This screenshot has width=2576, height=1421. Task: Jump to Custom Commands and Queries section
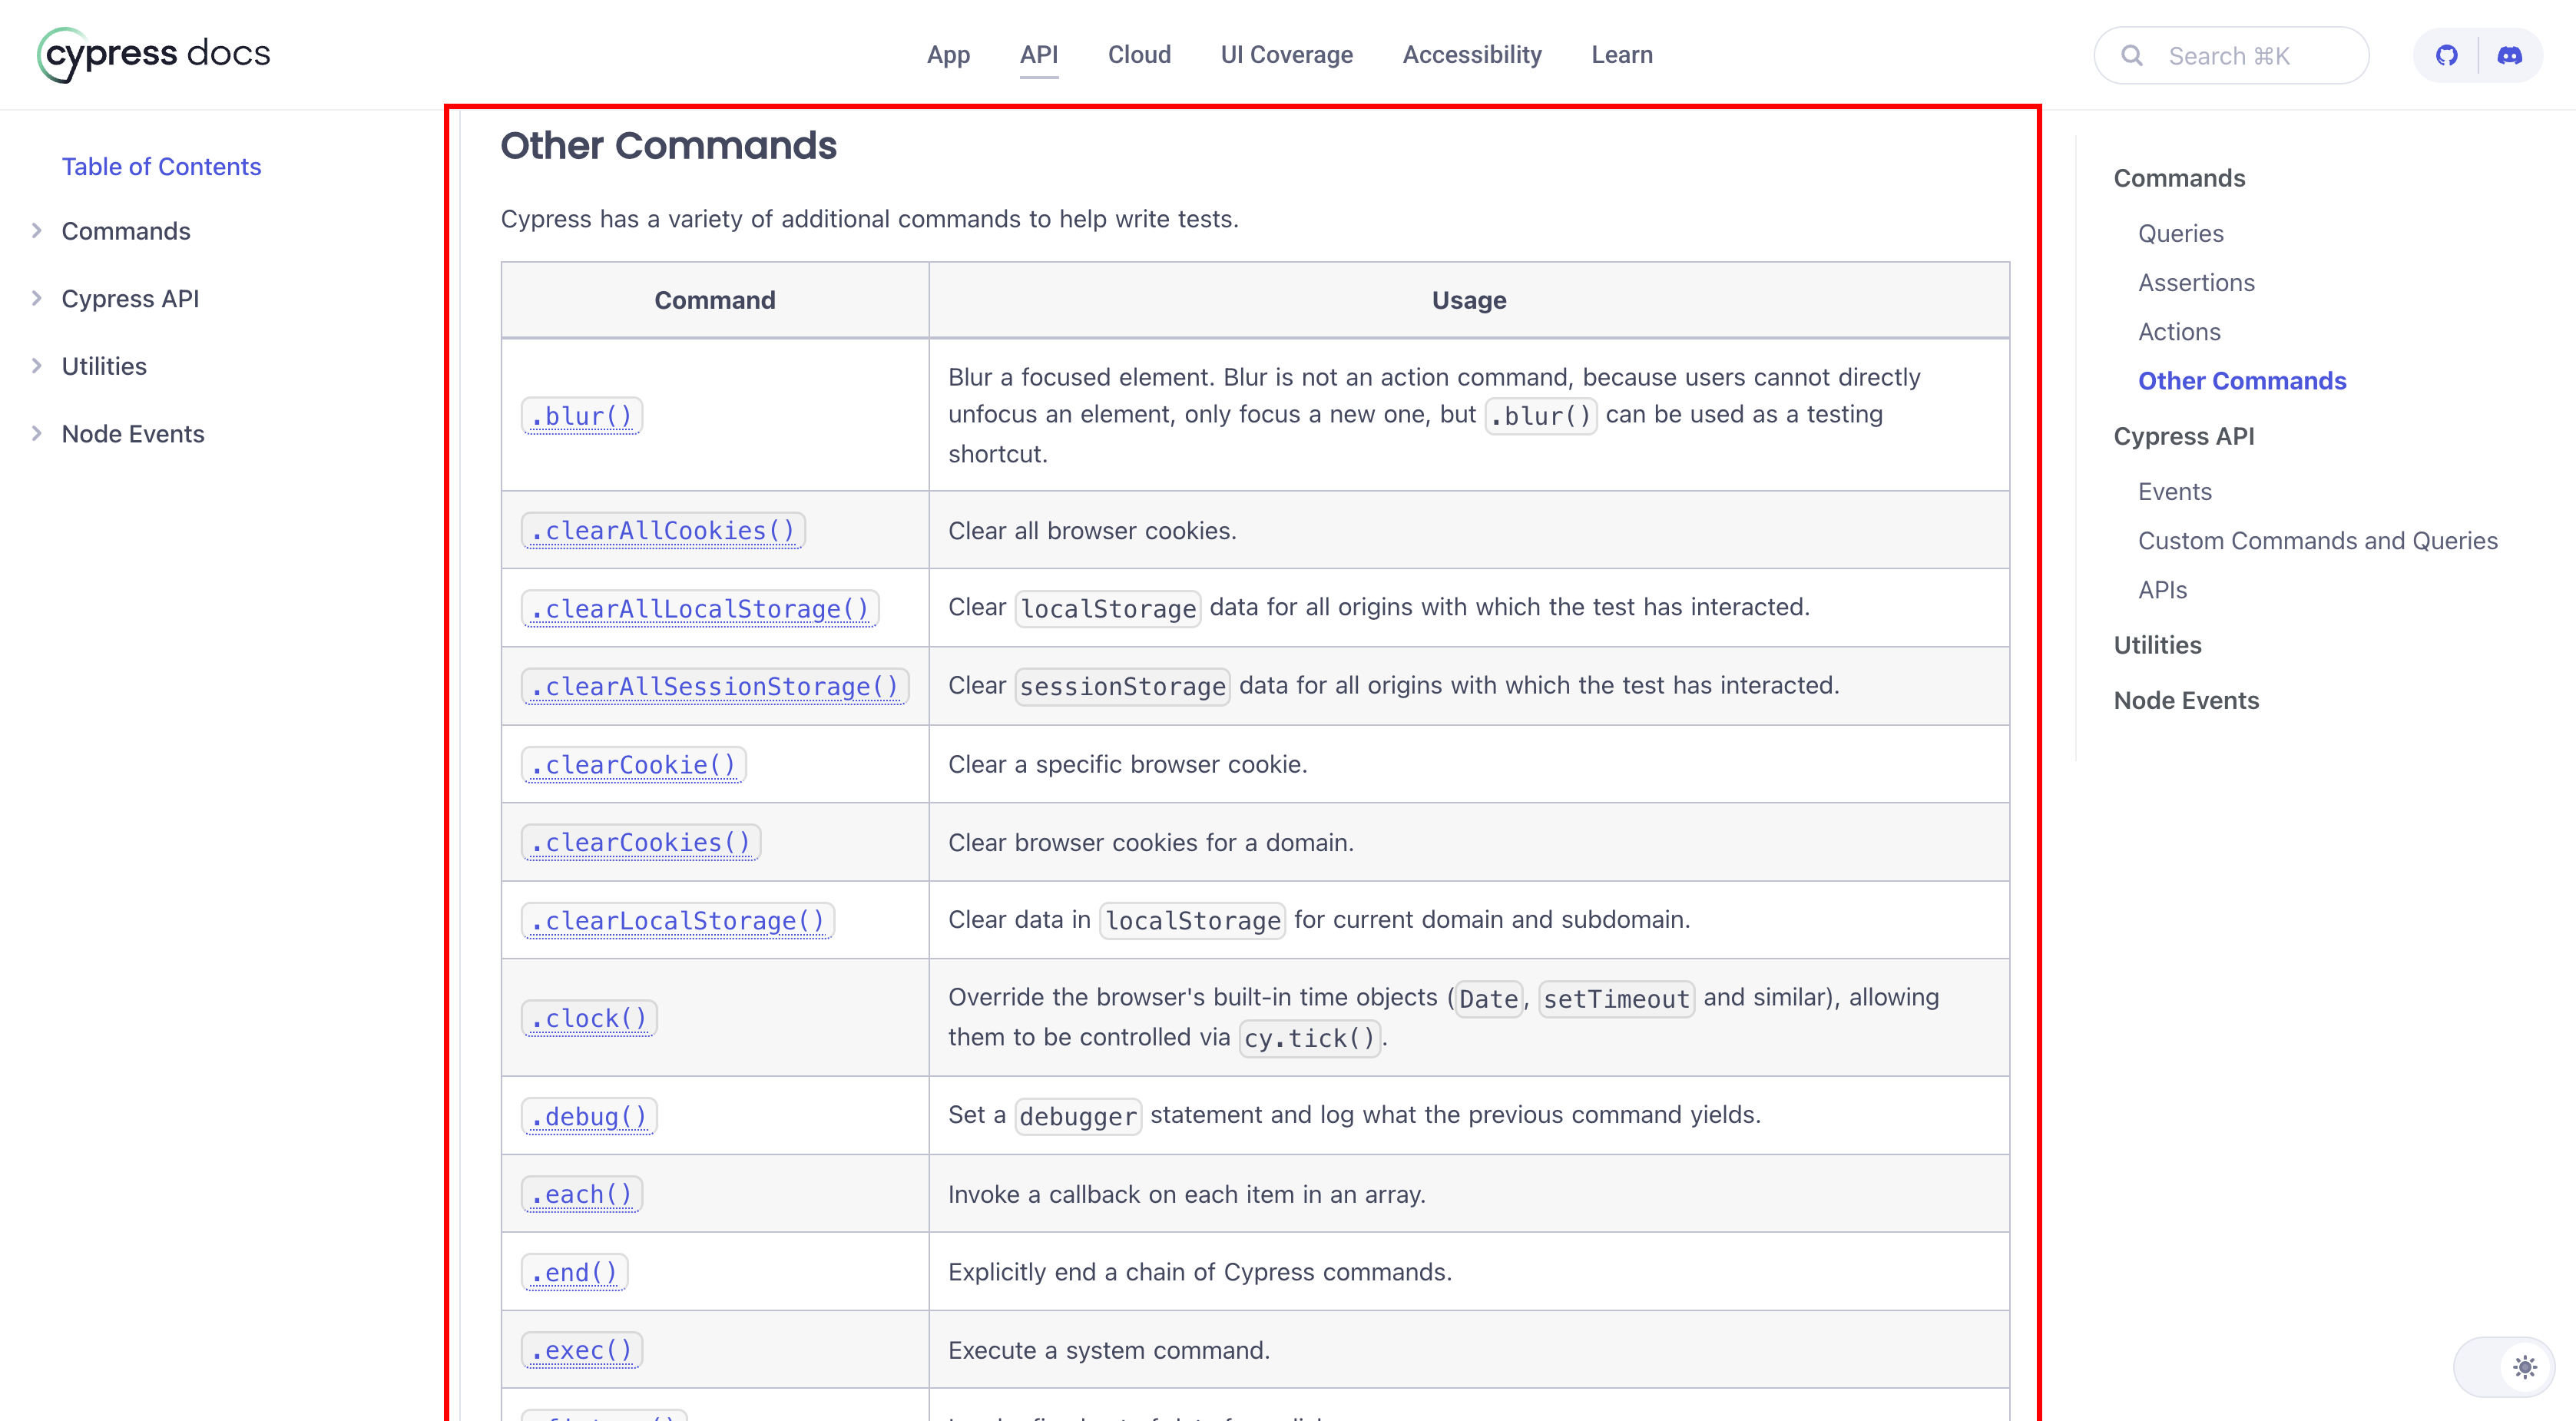coord(2317,541)
